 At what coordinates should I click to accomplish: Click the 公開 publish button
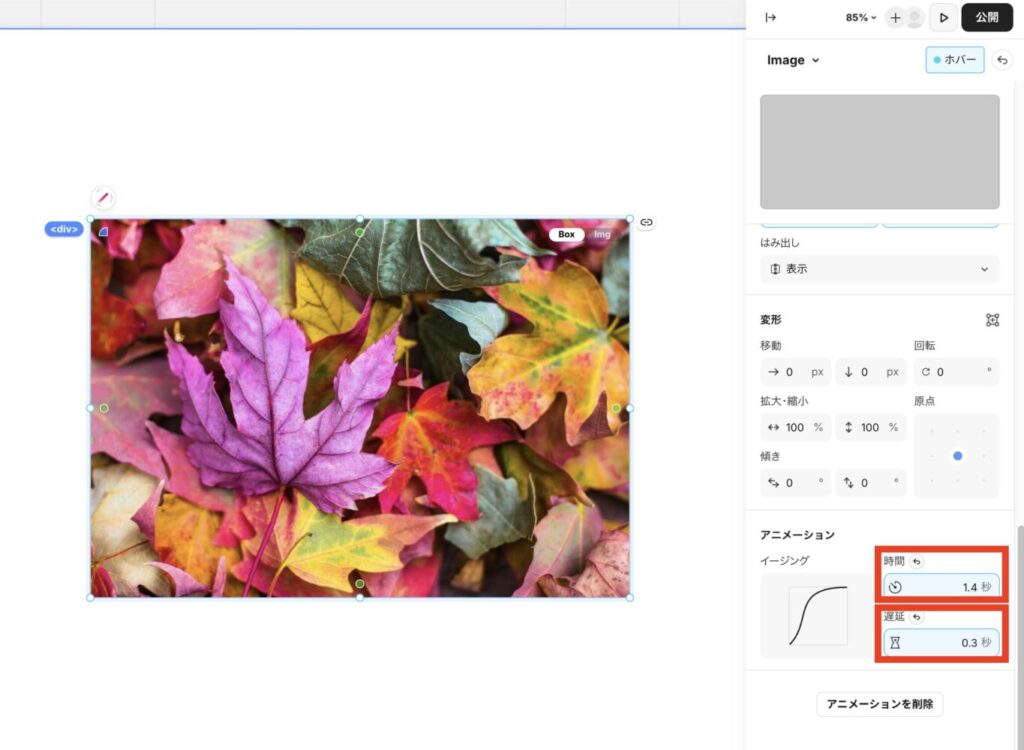click(986, 17)
